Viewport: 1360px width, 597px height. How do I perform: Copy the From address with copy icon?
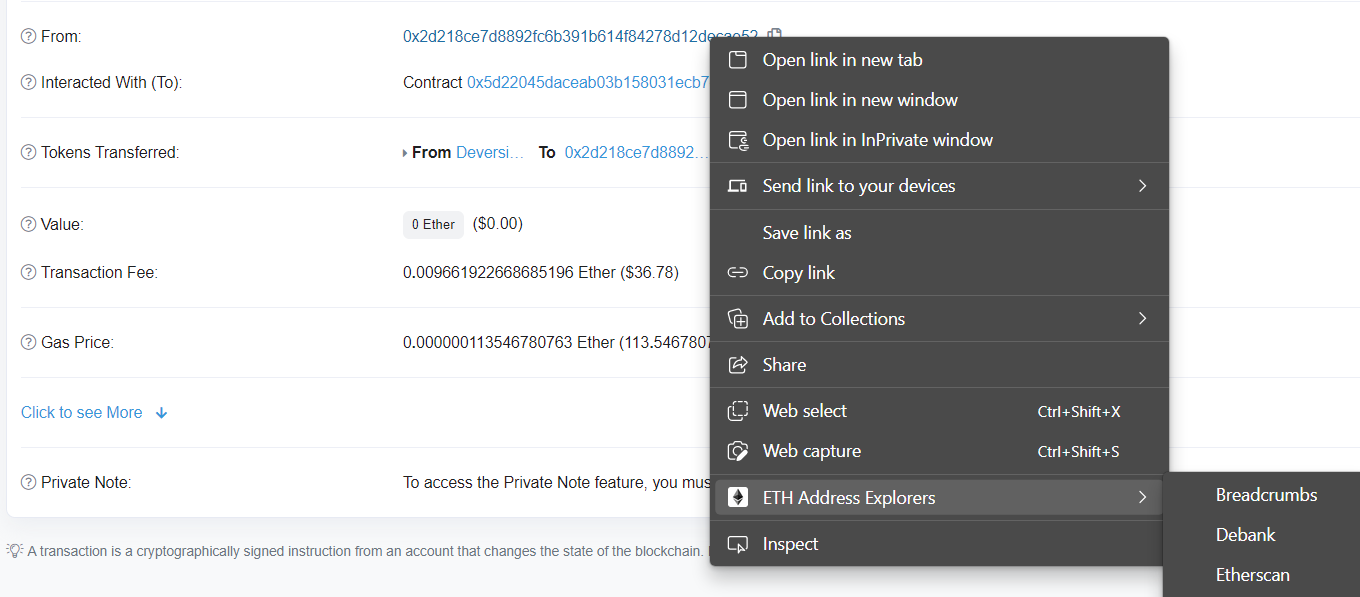pyautogui.click(x=774, y=35)
